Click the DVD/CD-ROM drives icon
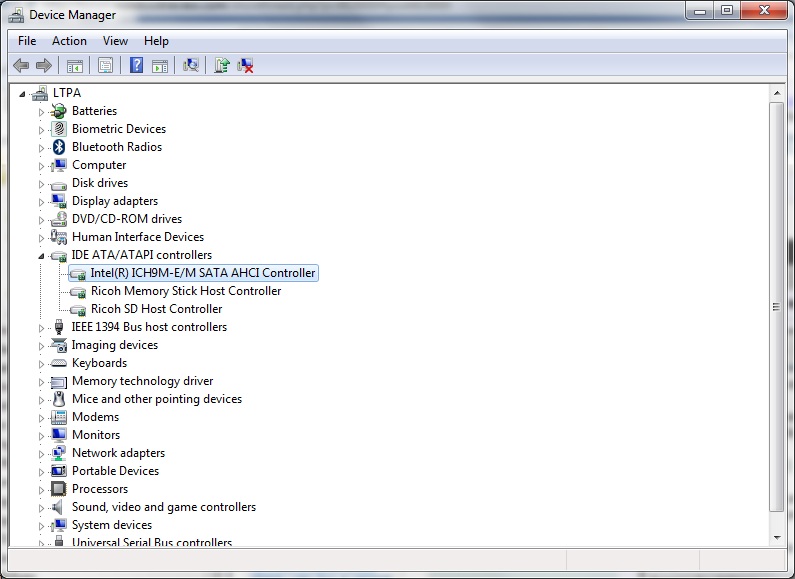795x579 pixels. (x=59, y=219)
